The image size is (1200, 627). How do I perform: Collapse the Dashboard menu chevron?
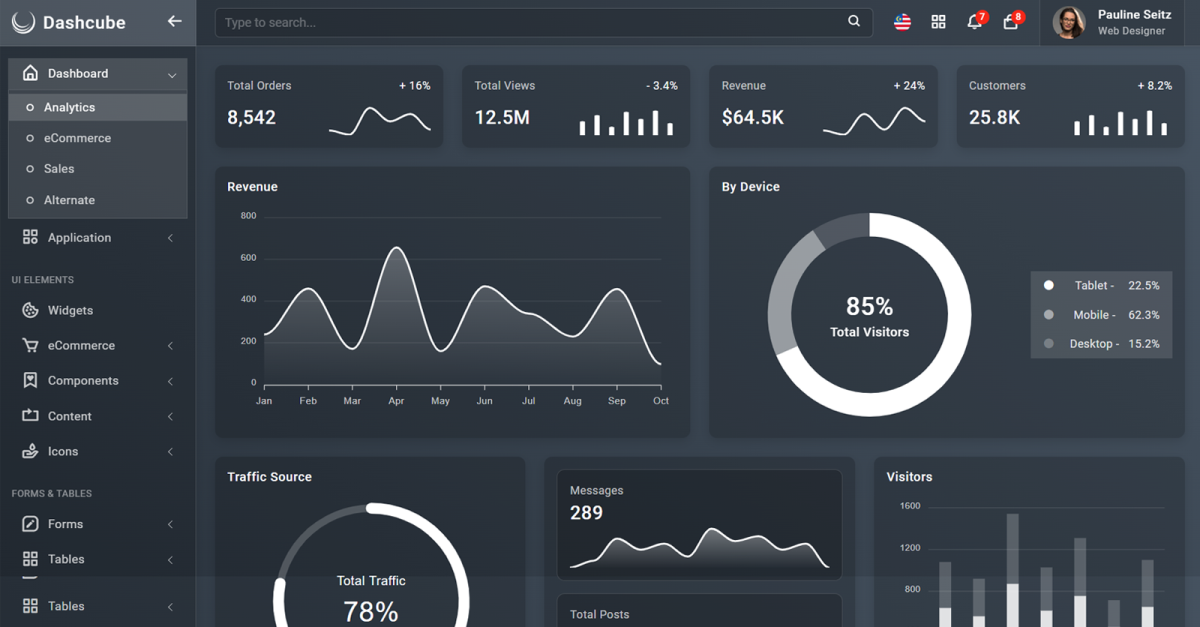click(171, 74)
